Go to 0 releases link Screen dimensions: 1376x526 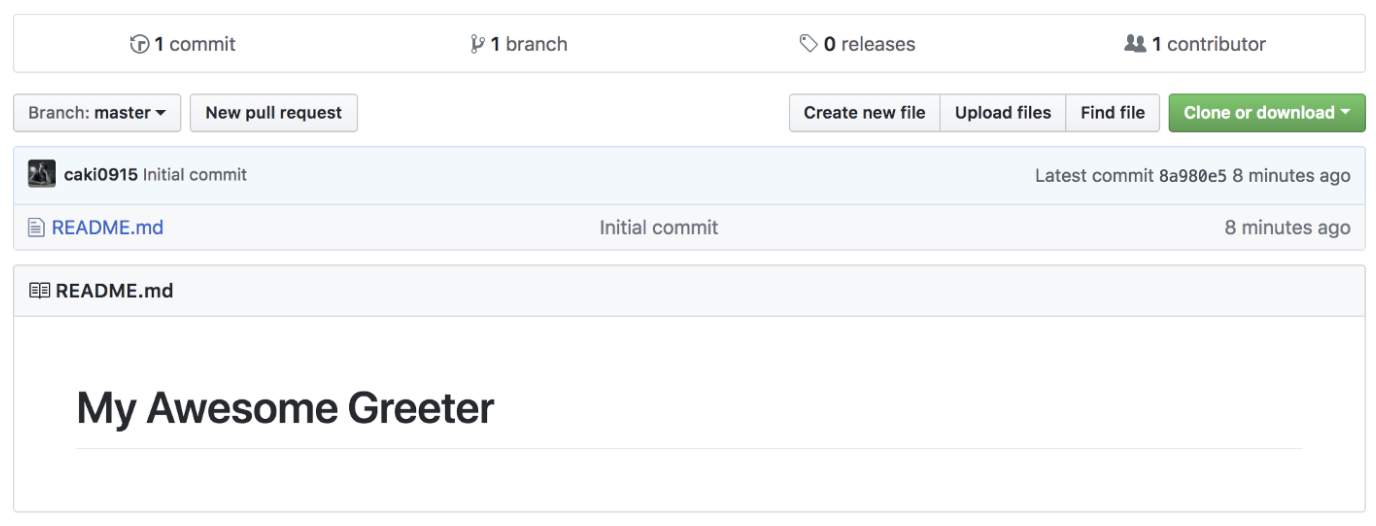869,44
